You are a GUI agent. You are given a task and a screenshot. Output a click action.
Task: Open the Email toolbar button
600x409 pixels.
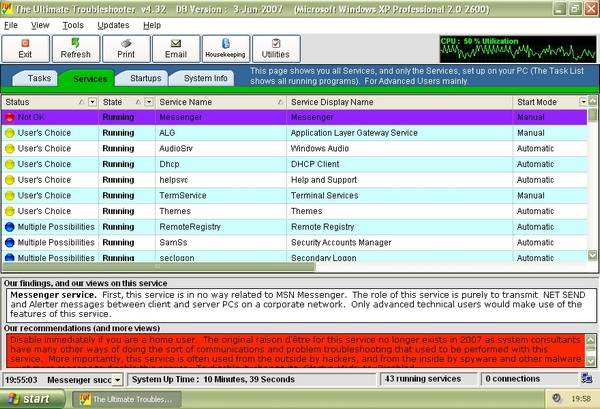point(176,49)
